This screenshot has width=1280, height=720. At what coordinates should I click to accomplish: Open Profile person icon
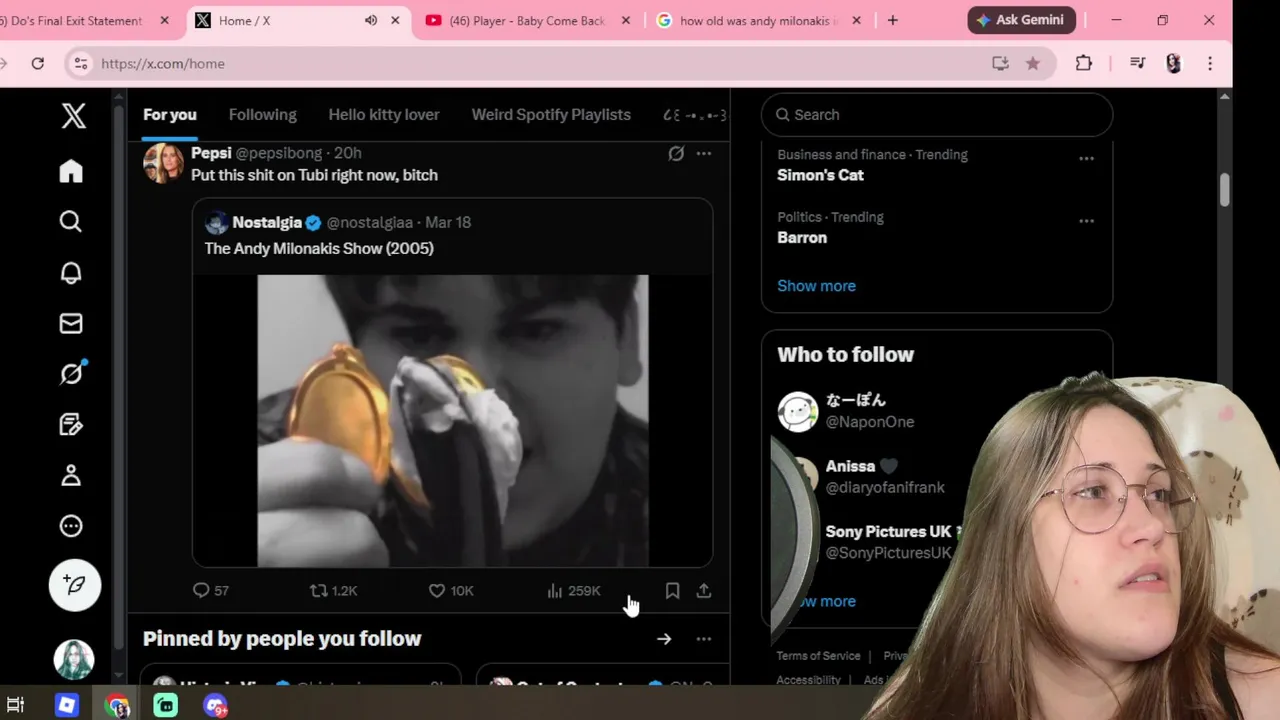tap(71, 475)
